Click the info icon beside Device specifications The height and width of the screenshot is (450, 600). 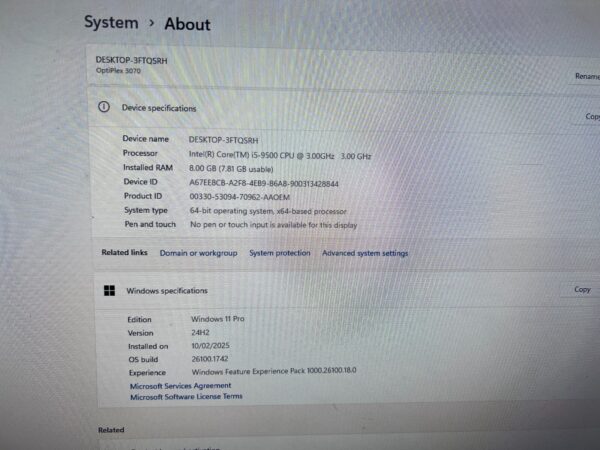click(104, 107)
